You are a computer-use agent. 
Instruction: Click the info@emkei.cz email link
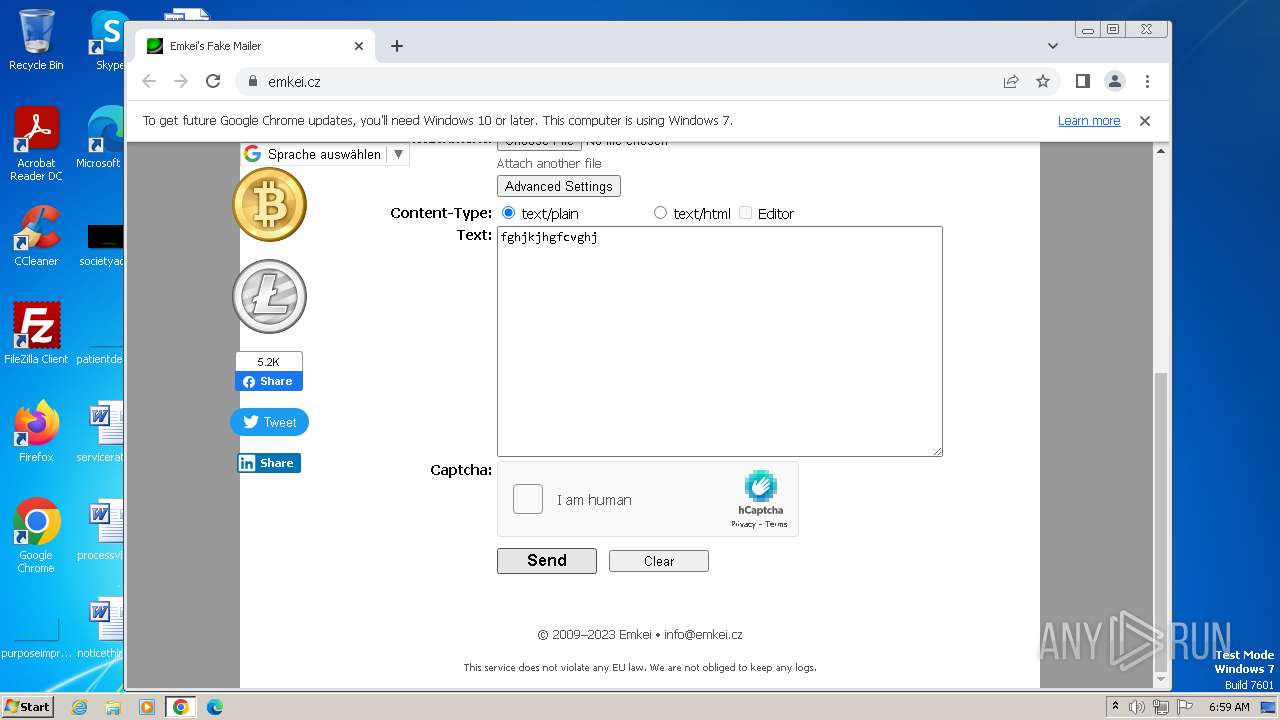pos(703,634)
